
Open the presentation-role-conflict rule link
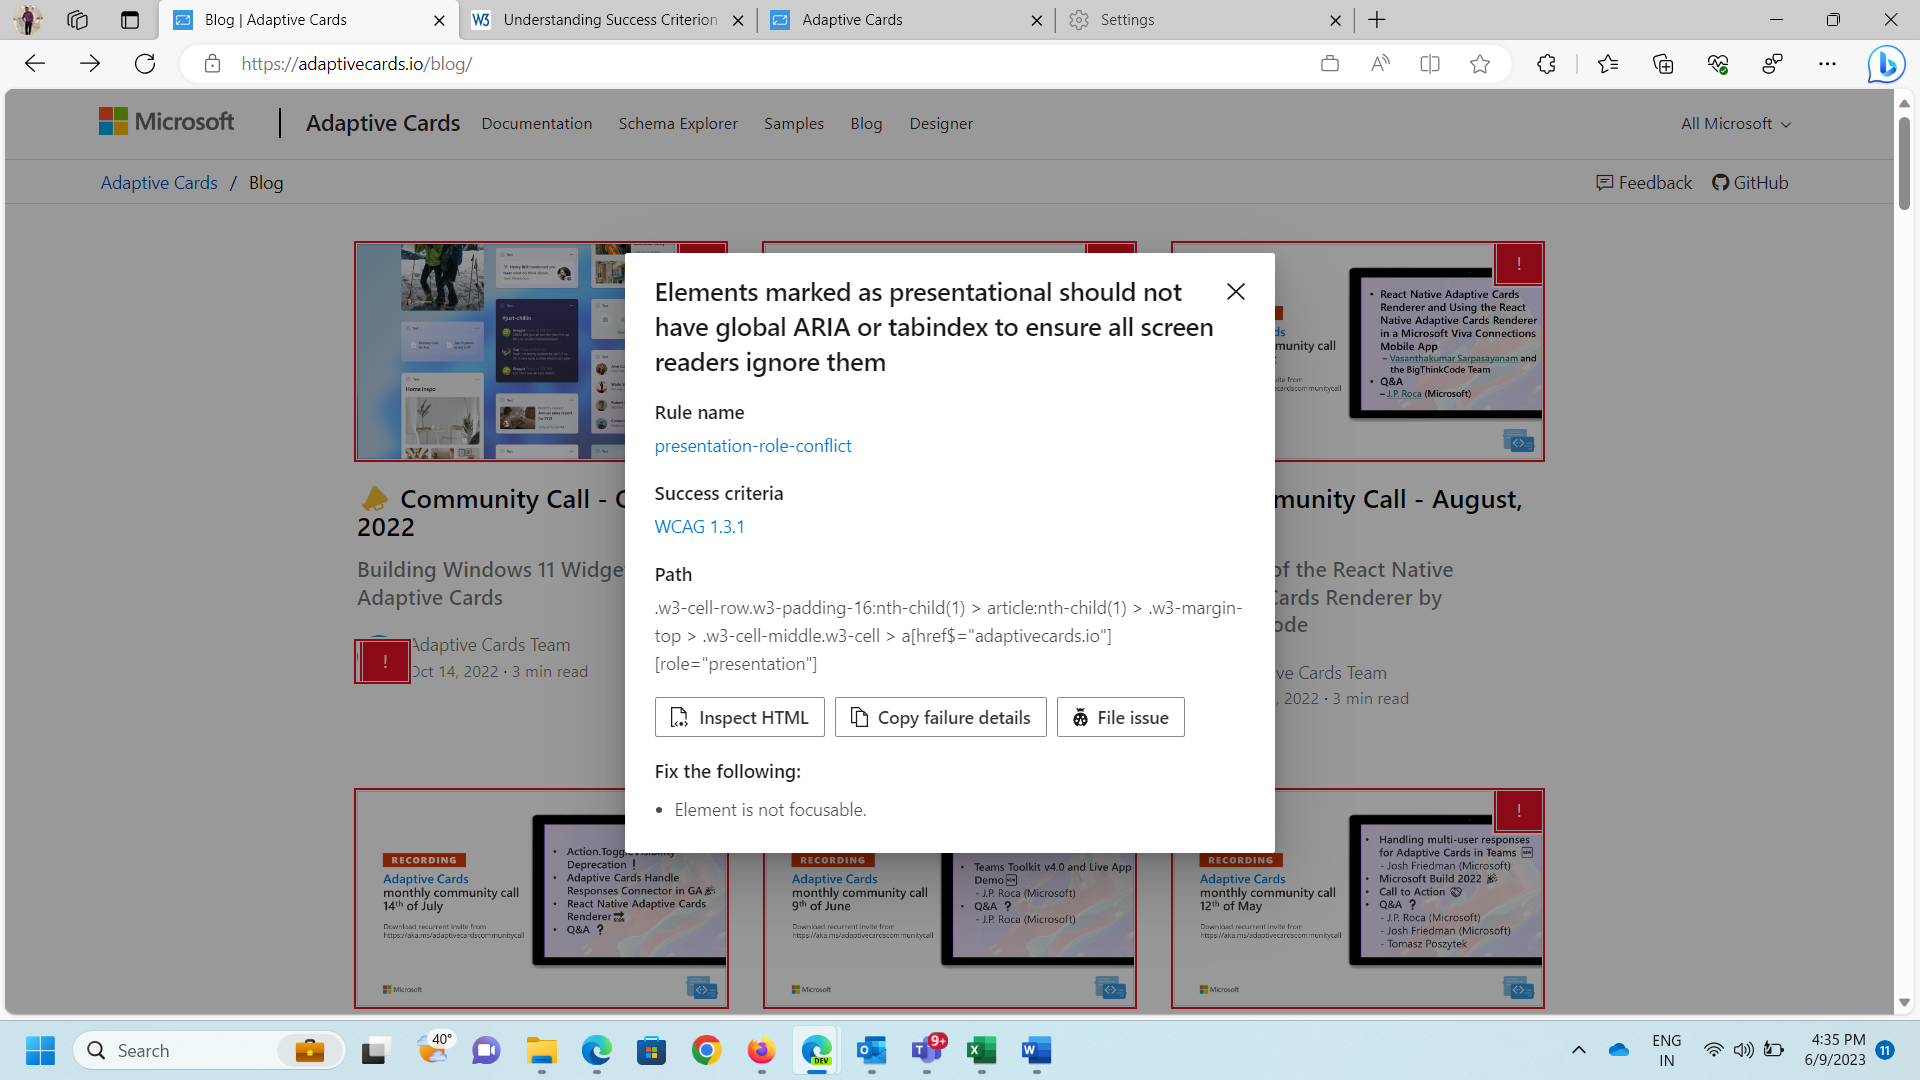[x=753, y=445]
